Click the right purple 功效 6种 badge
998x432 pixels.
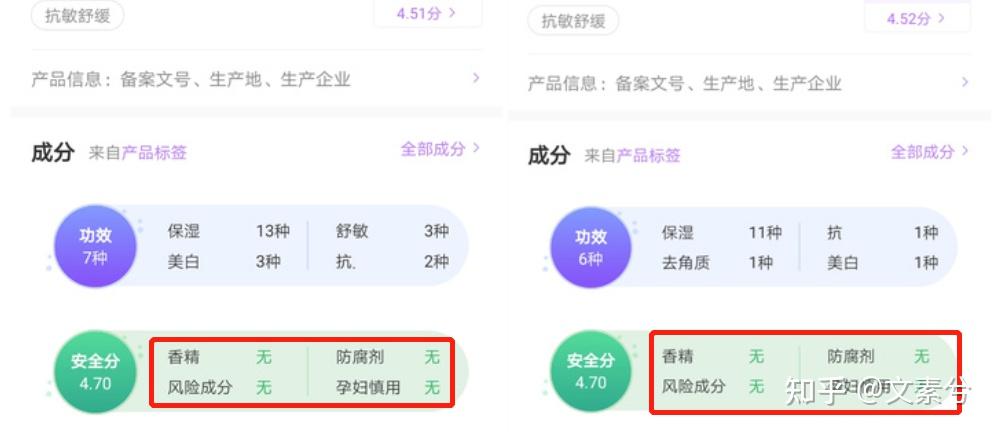pos(591,247)
